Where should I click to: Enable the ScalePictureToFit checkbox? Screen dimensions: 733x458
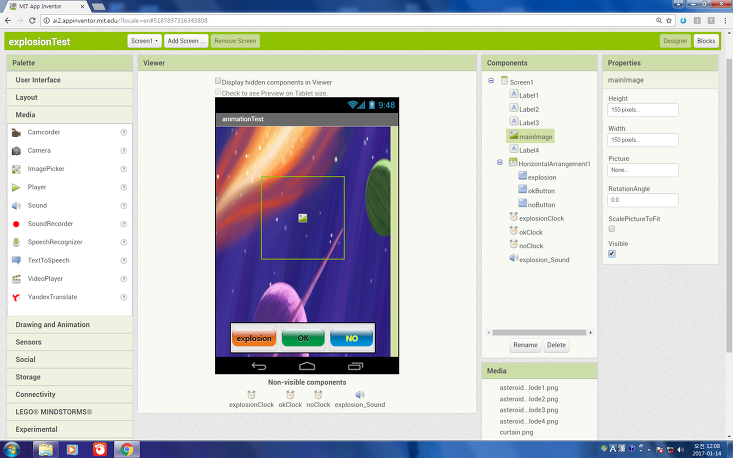pyautogui.click(x=612, y=229)
